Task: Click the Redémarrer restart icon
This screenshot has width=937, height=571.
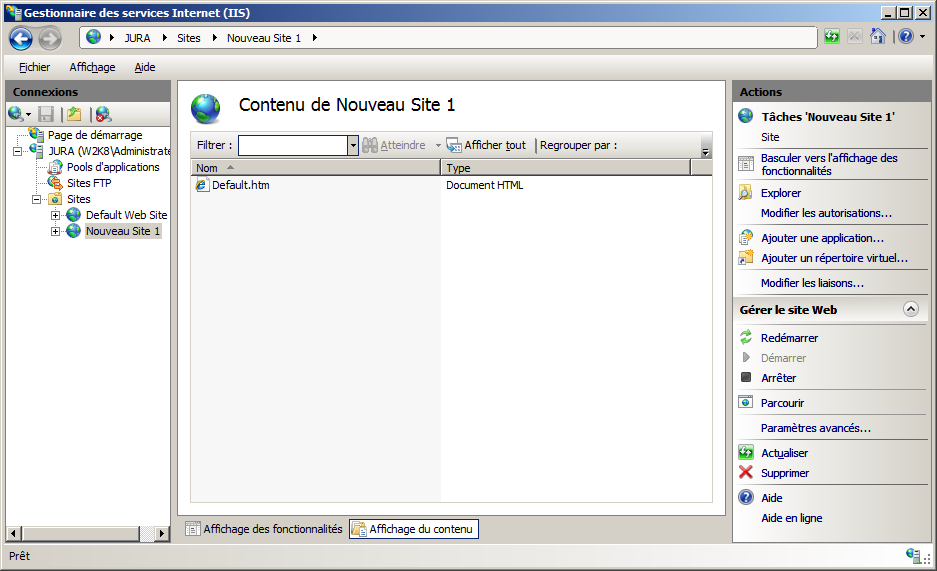Action: 746,338
